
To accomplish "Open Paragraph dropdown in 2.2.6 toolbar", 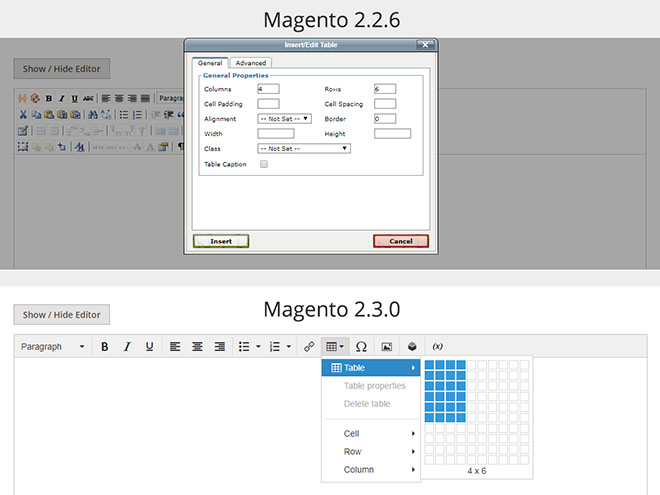I will pyautogui.click(x=170, y=98).
